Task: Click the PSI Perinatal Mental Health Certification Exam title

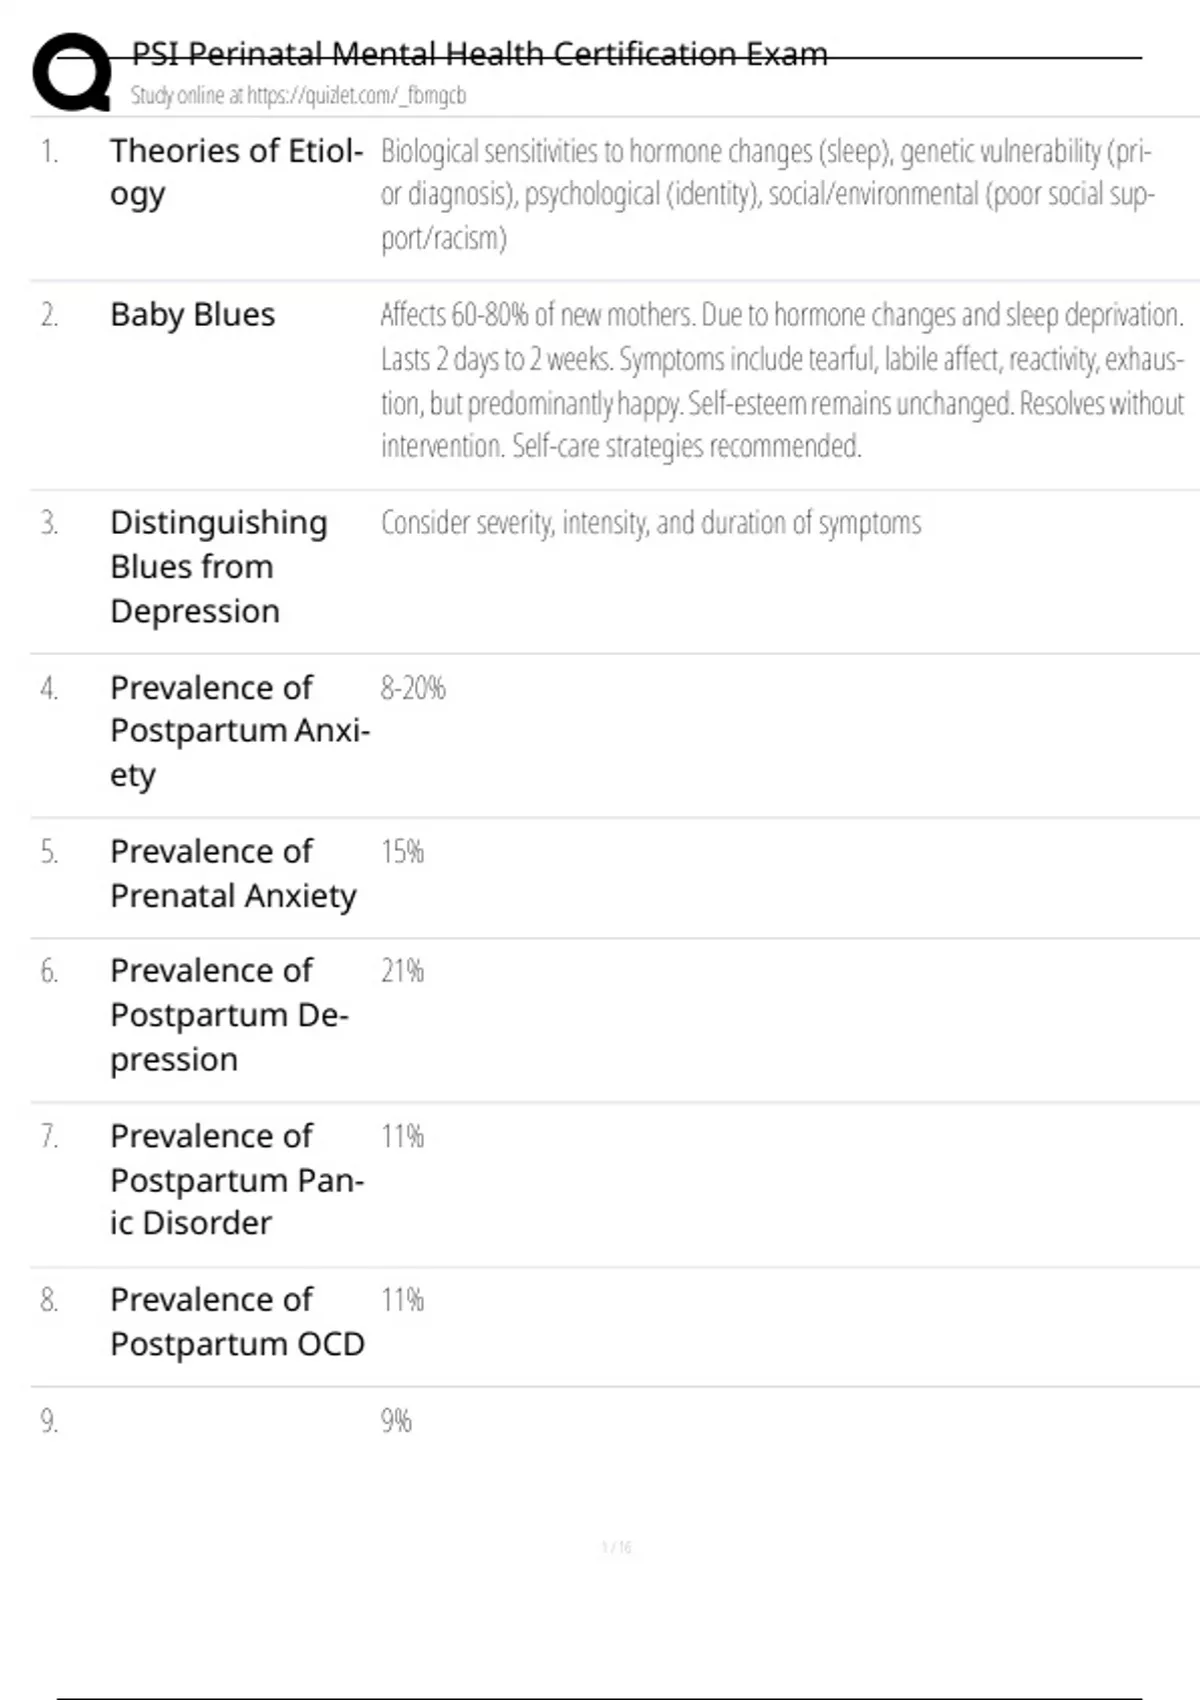Action: click(480, 54)
